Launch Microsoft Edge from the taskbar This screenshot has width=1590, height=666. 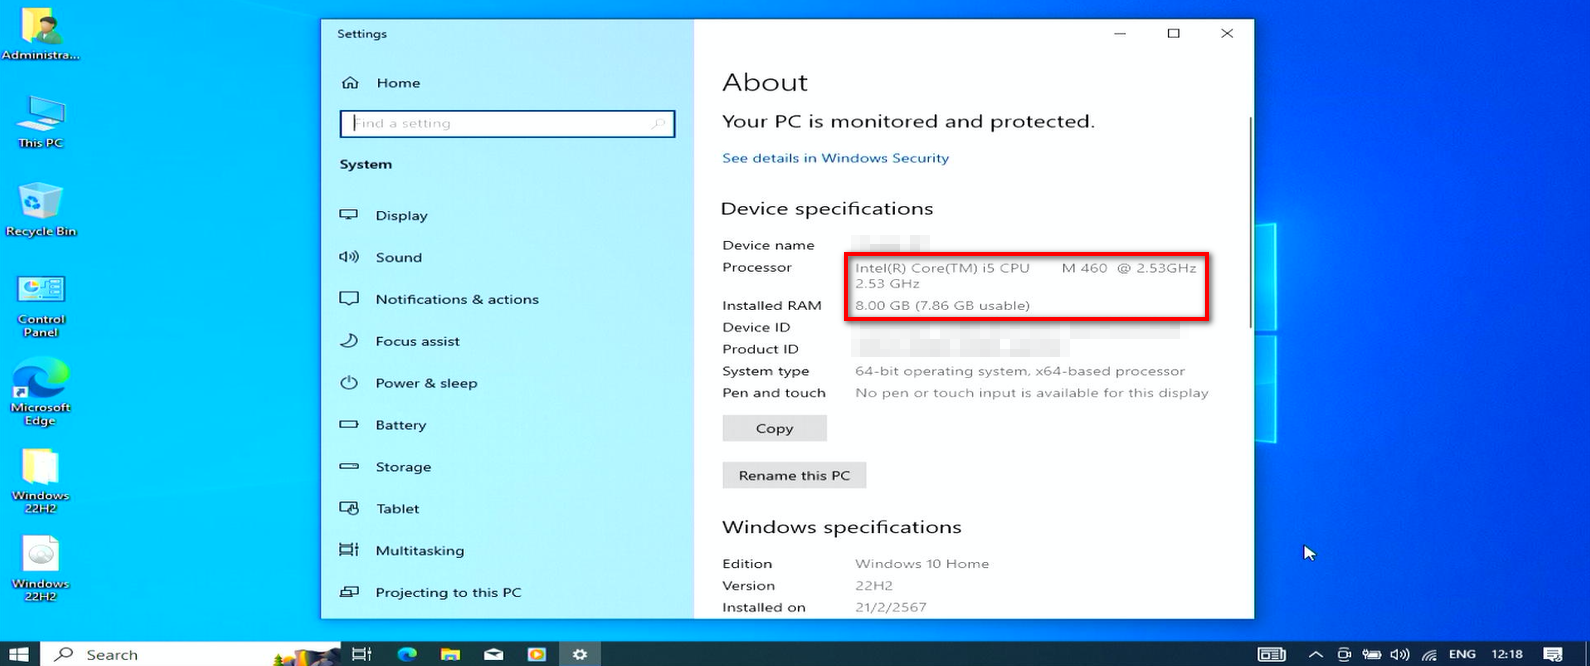(x=407, y=654)
